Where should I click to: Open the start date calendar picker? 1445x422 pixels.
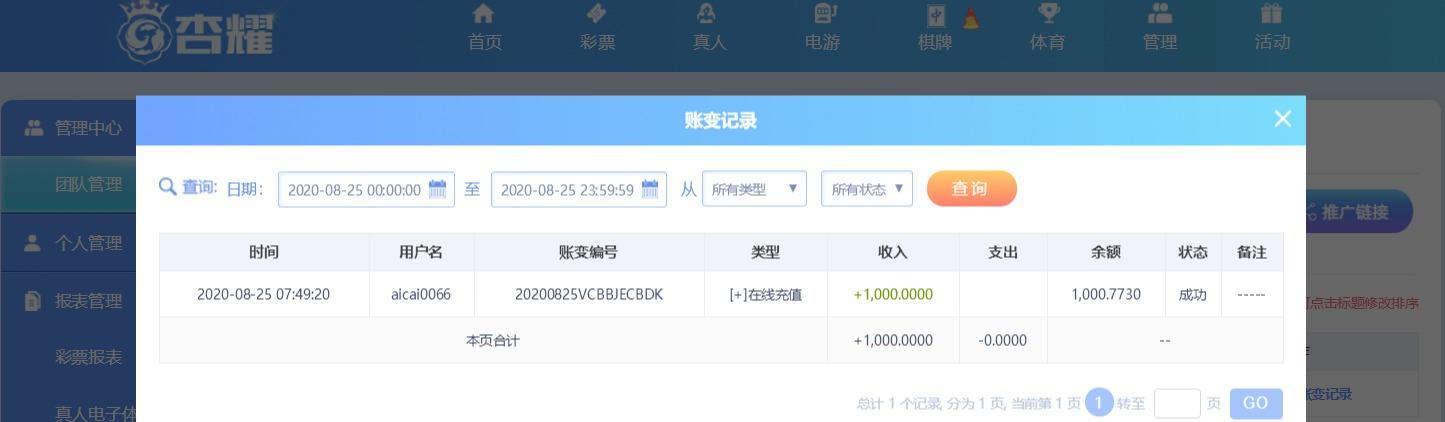pos(437,189)
